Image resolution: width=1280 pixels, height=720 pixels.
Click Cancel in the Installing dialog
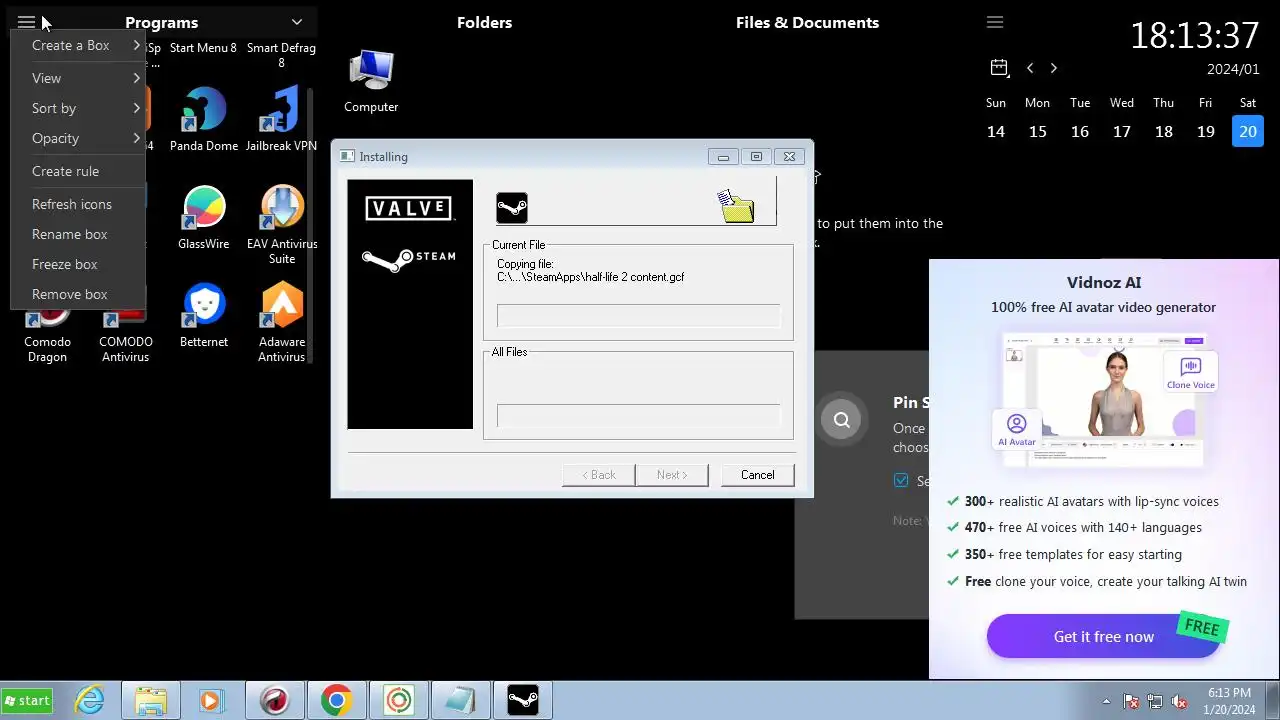tap(757, 475)
